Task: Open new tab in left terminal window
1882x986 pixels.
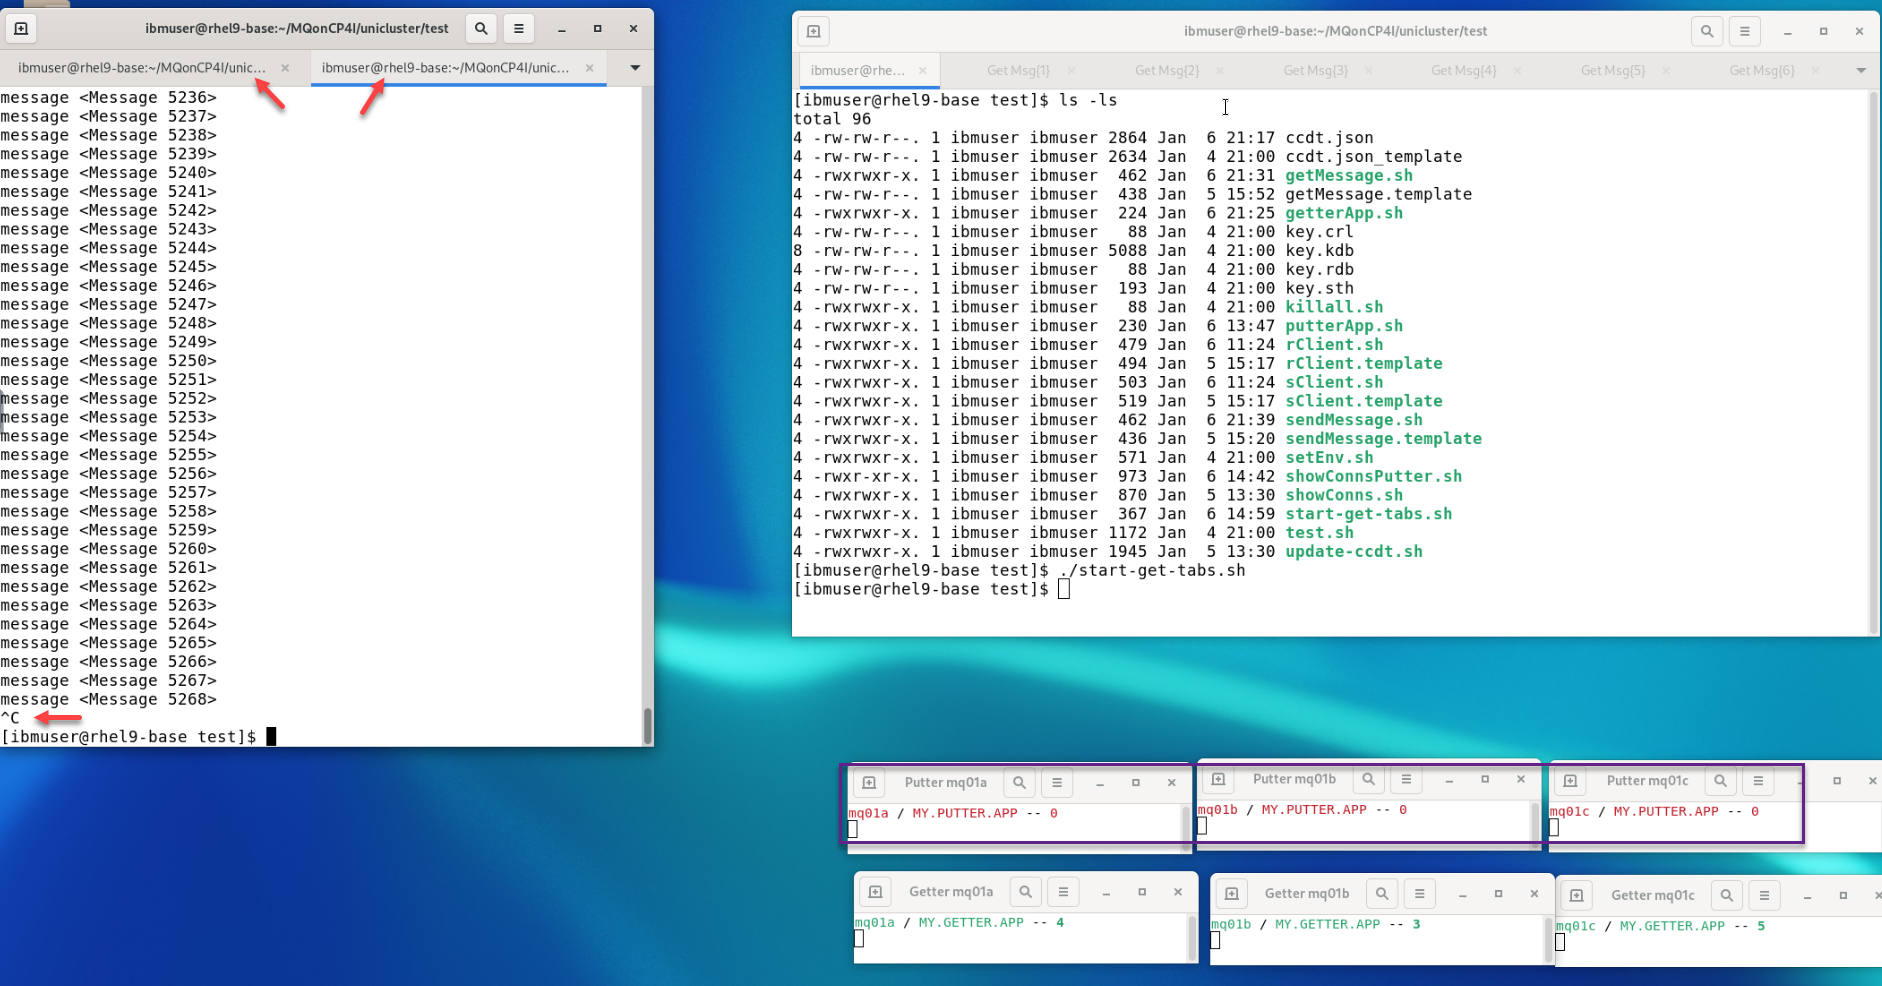Action: click(21, 29)
